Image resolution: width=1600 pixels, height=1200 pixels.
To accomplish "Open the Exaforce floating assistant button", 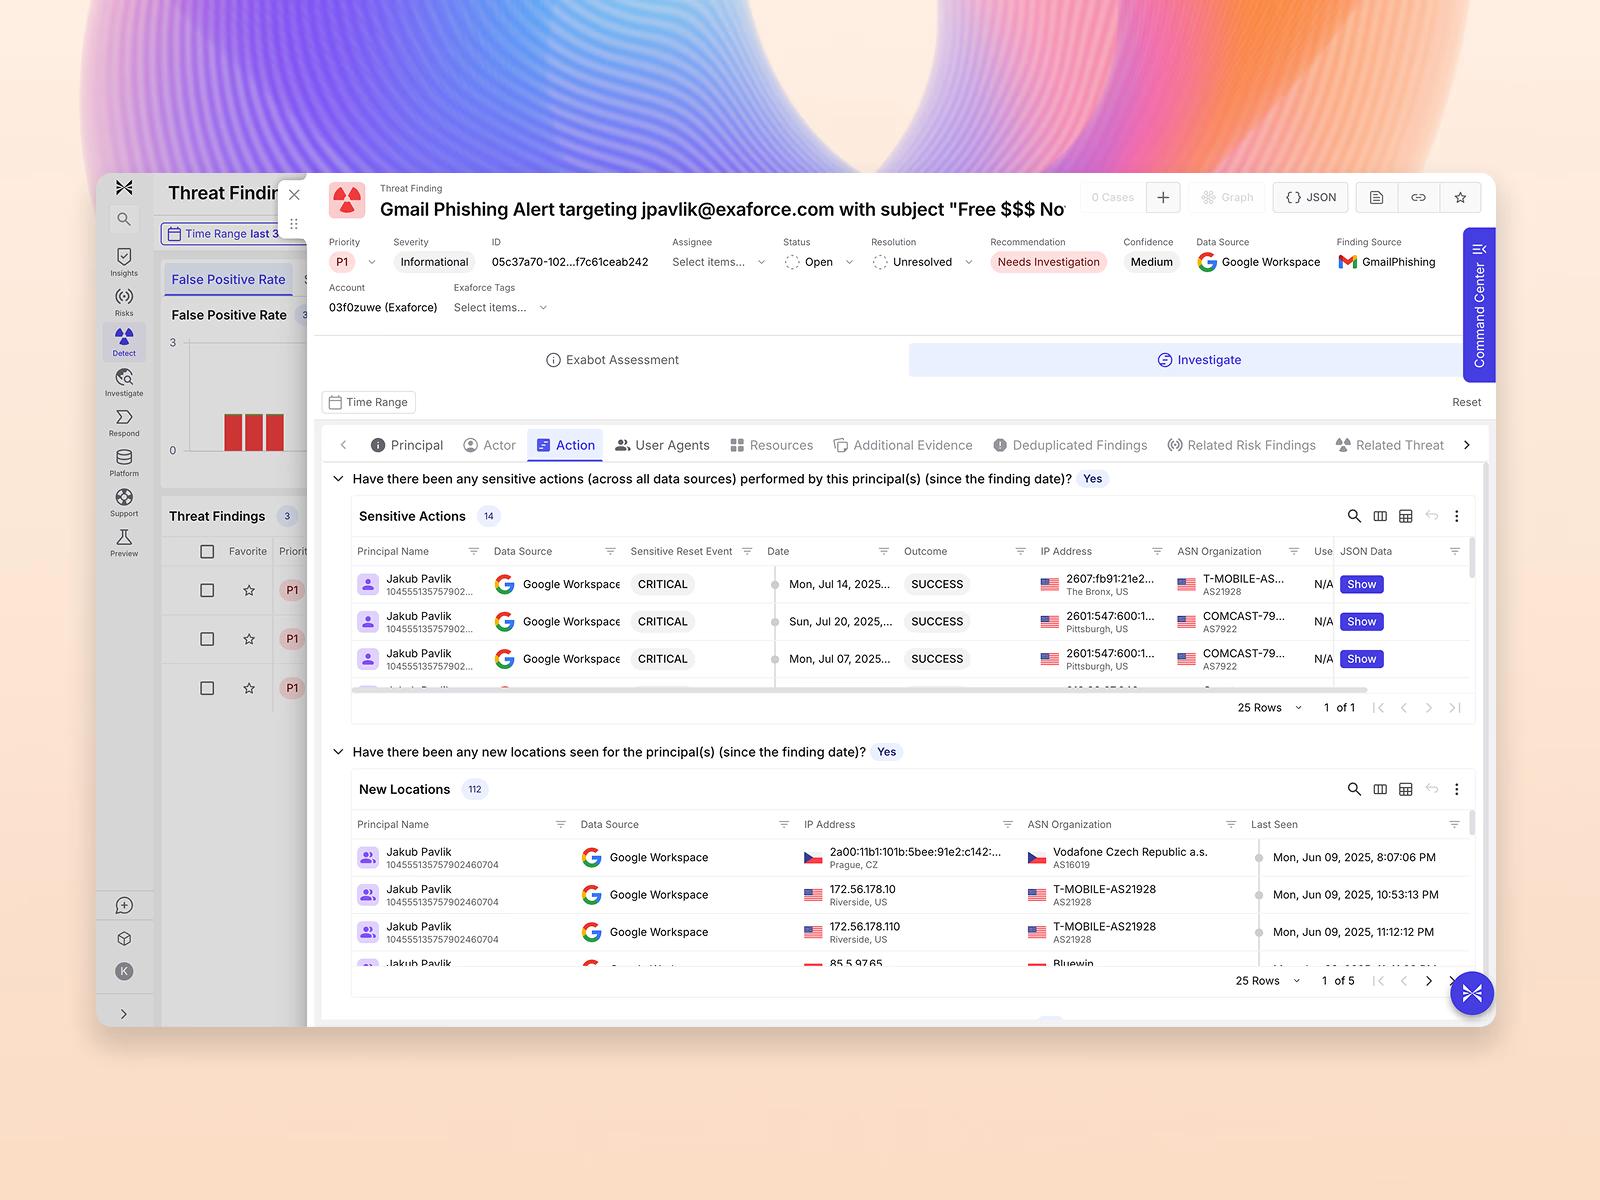I will 1472,993.
